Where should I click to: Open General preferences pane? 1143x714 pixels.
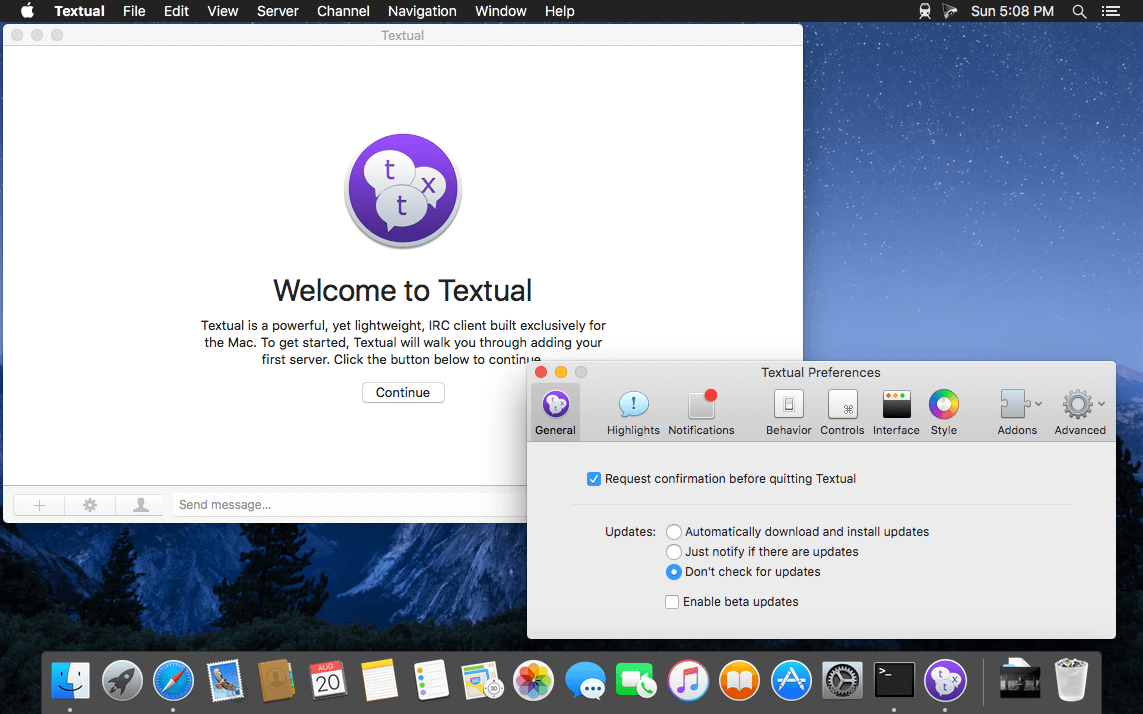click(555, 412)
